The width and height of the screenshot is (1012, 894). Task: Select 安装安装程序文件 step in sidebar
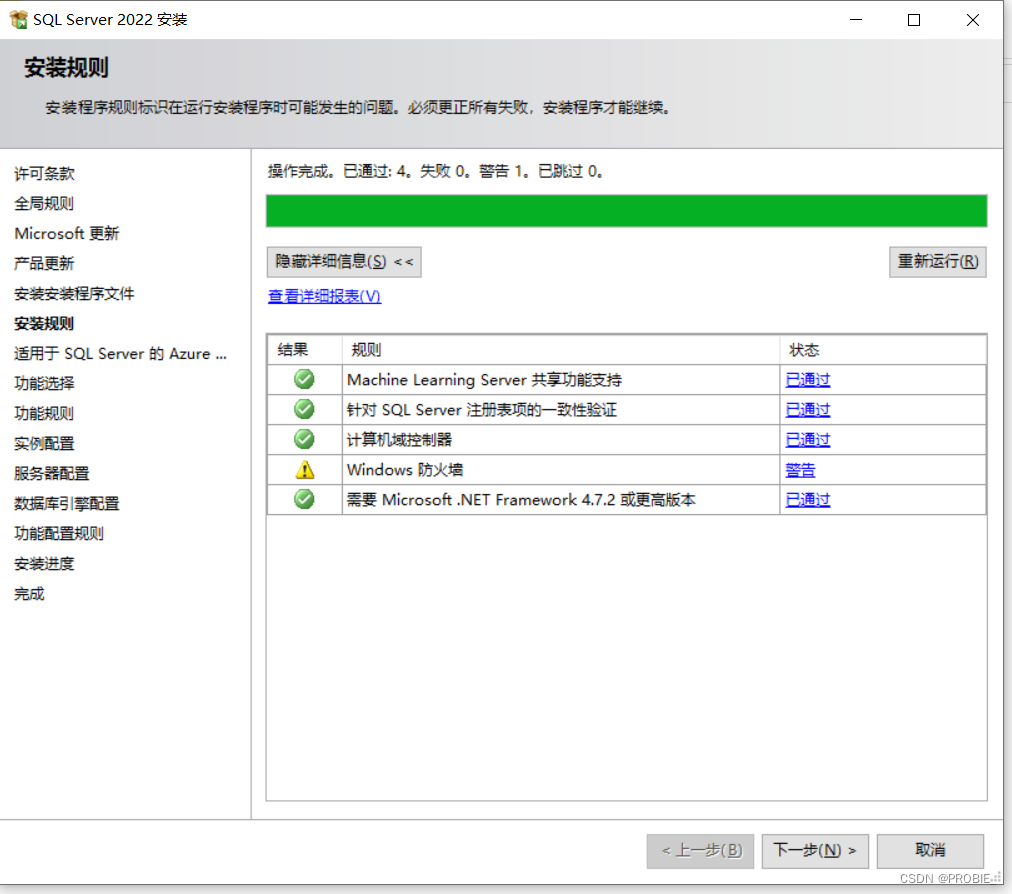74,294
